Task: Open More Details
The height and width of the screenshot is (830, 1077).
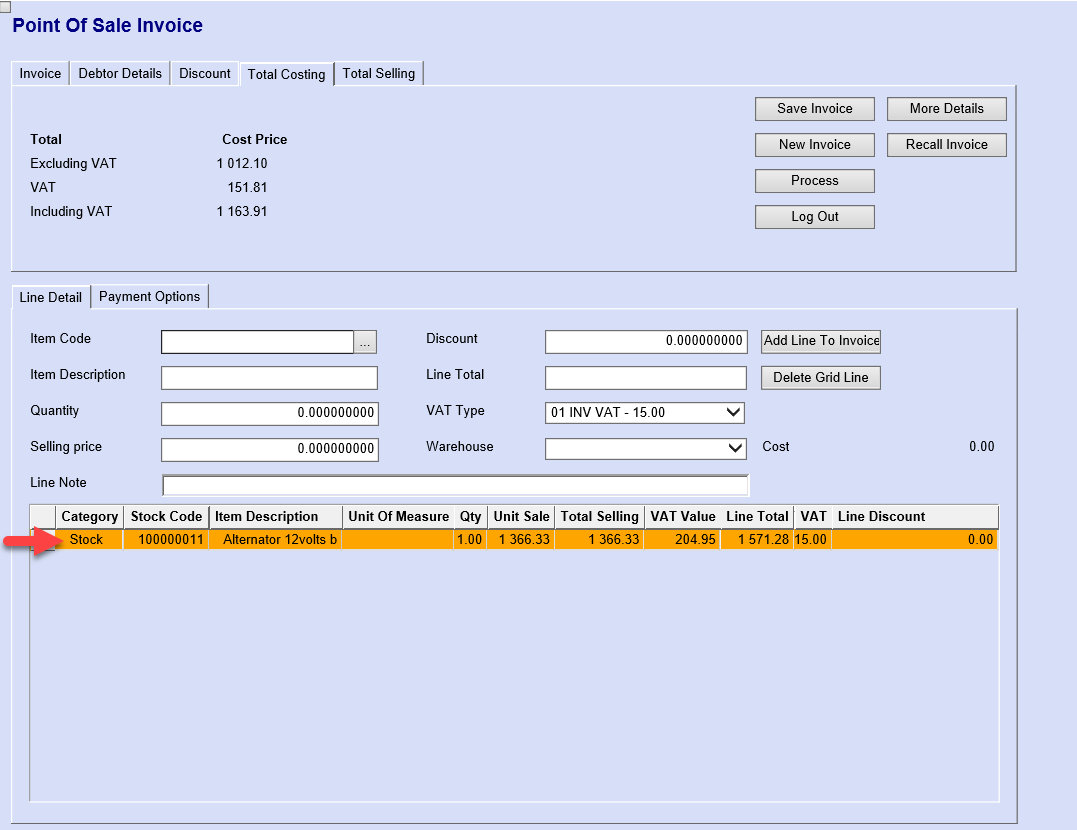Action: tap(946, 109)
